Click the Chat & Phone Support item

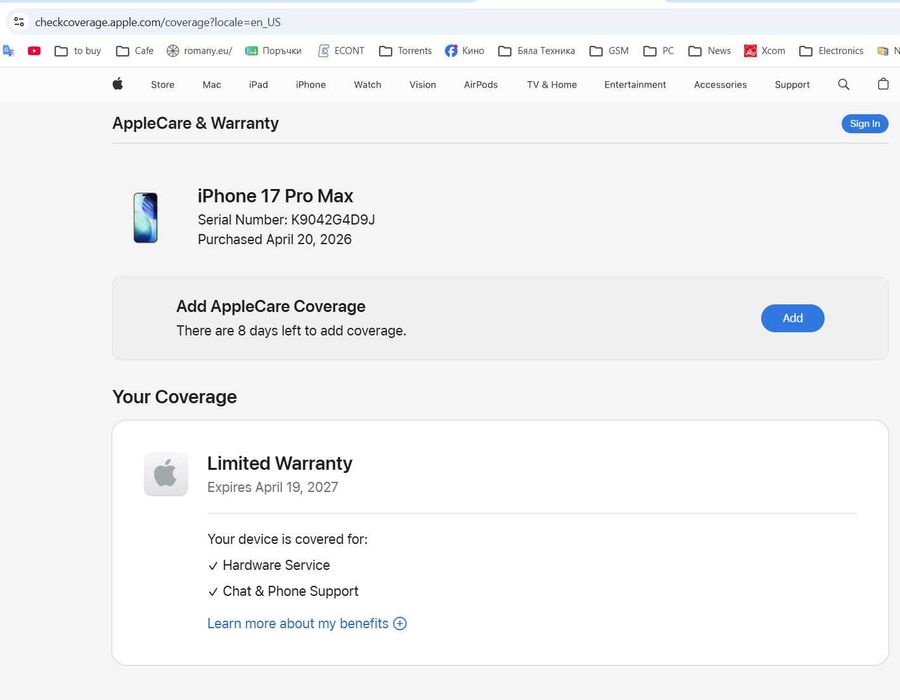[290, 592]
